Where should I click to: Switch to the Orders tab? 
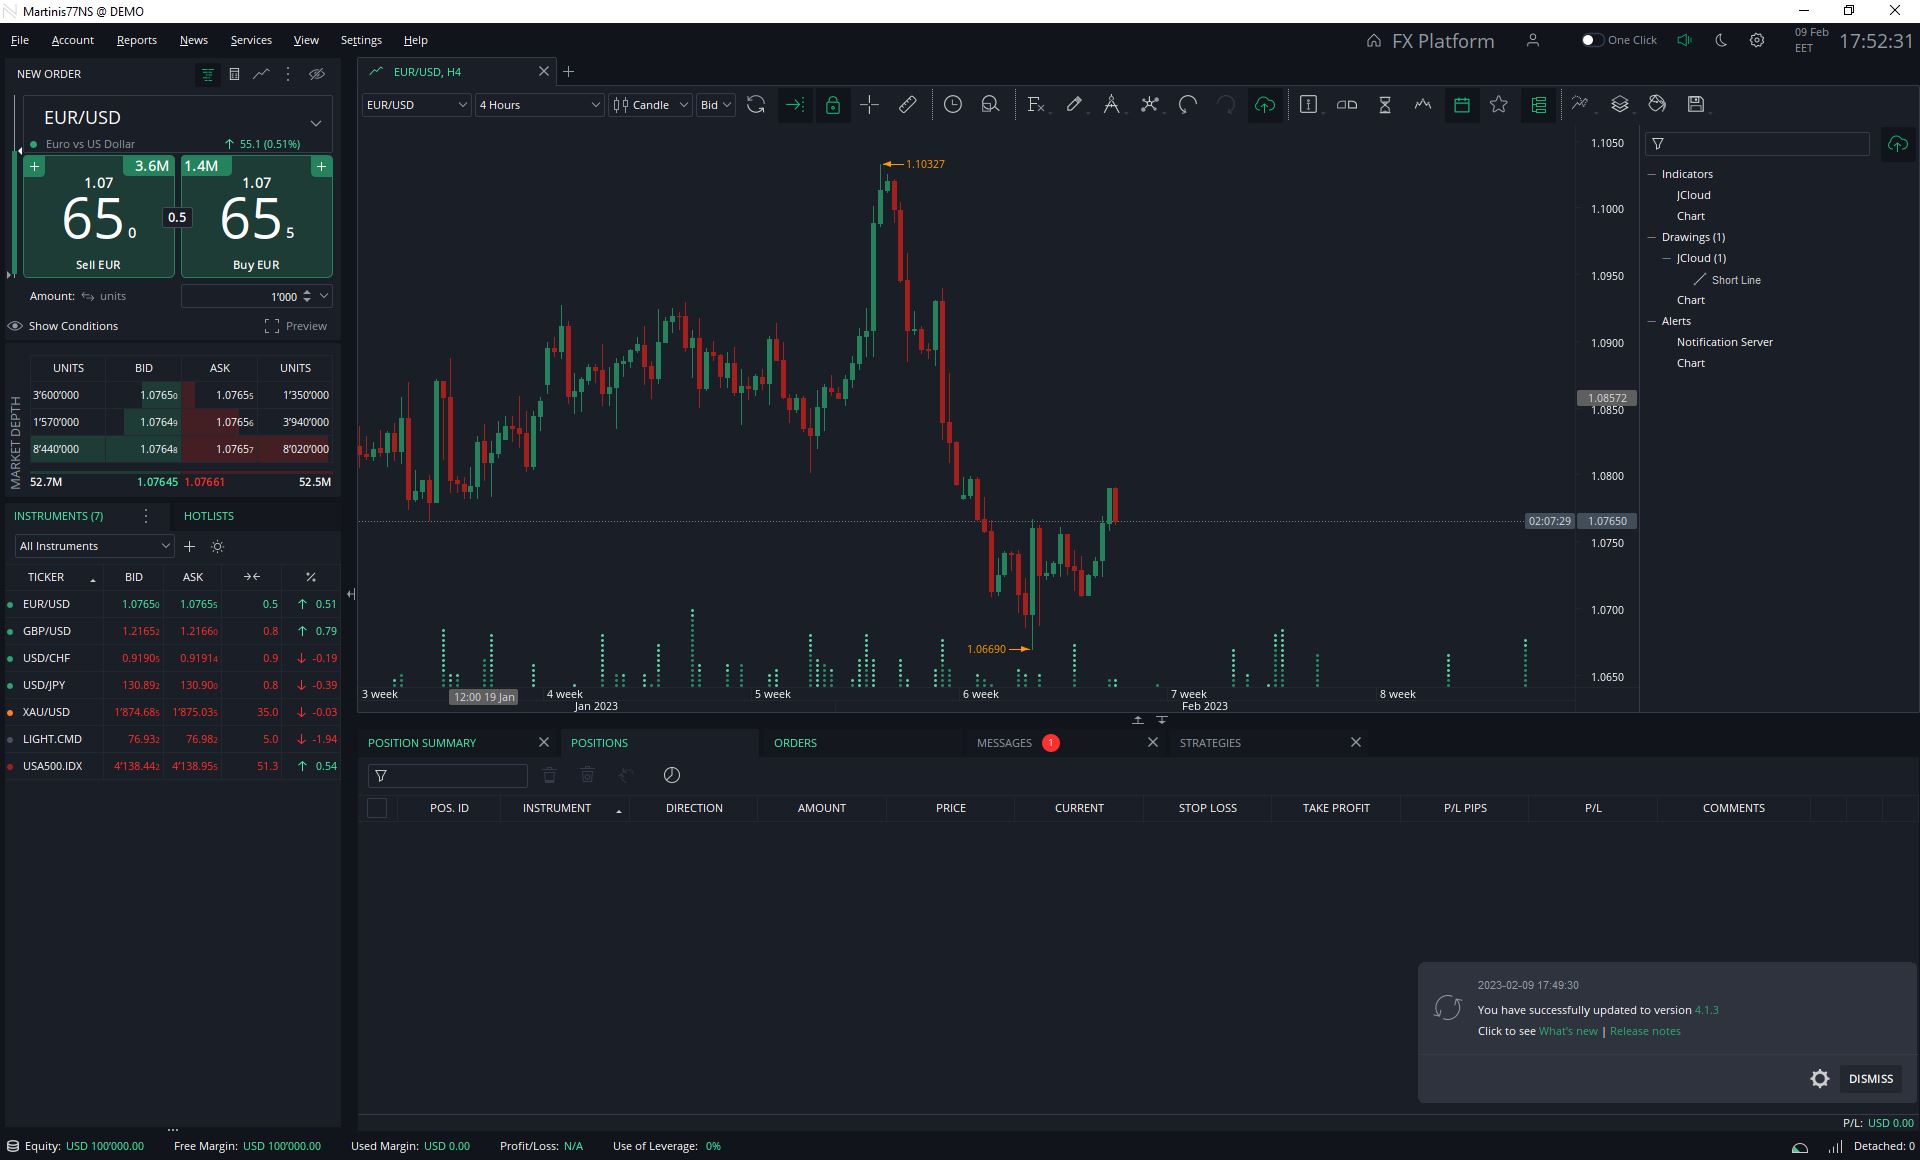(x=795, y=743)
